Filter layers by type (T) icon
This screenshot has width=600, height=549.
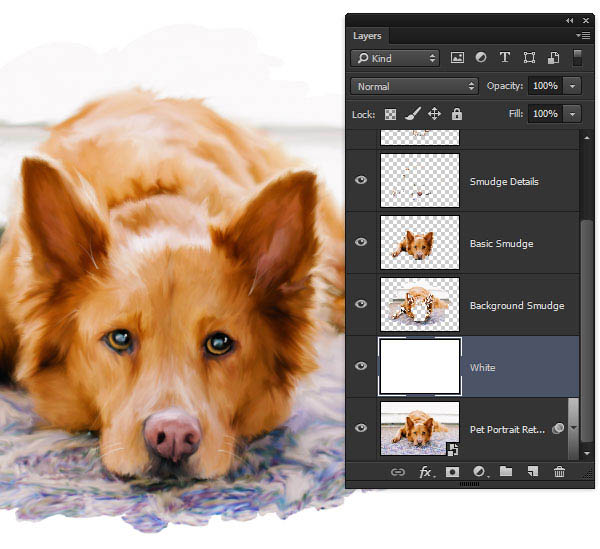pos(505,57)
